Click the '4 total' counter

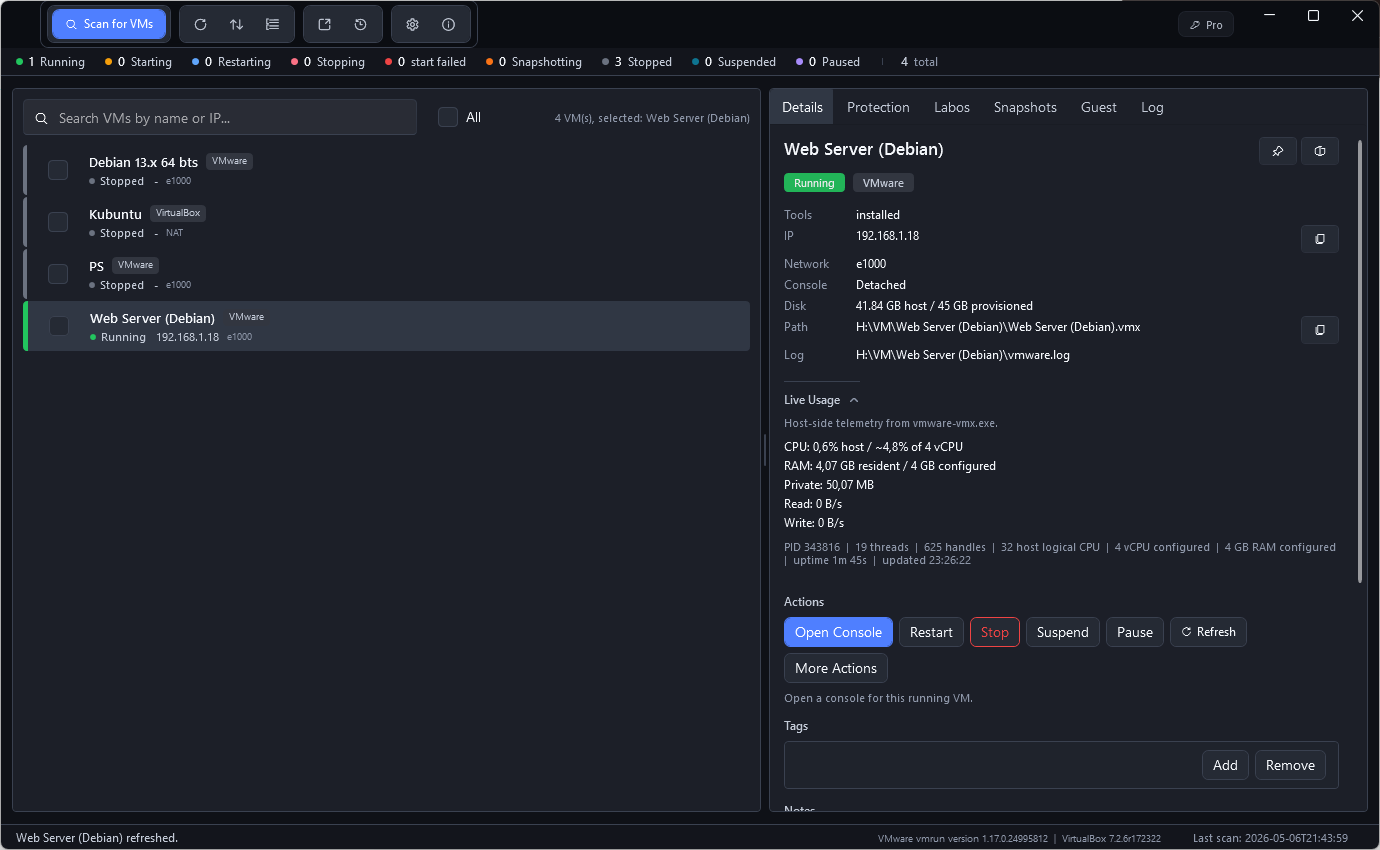pyautogui.click(x=919, y=62)
